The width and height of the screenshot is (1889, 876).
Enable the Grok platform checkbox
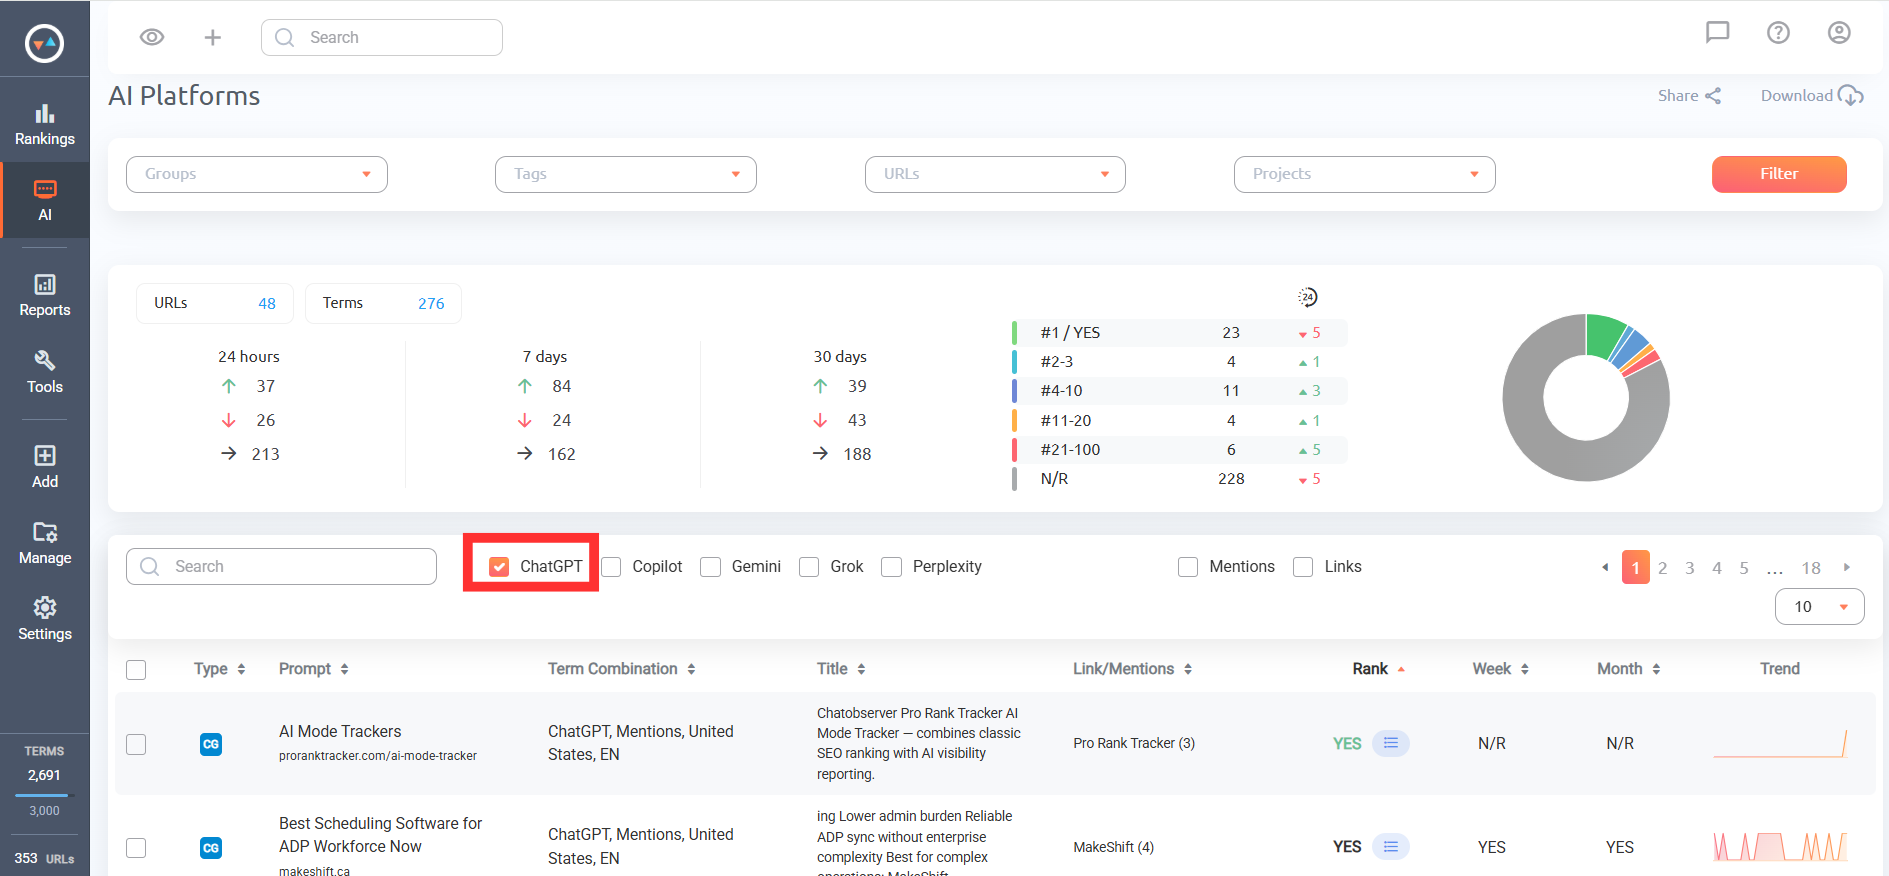[809, 567]
